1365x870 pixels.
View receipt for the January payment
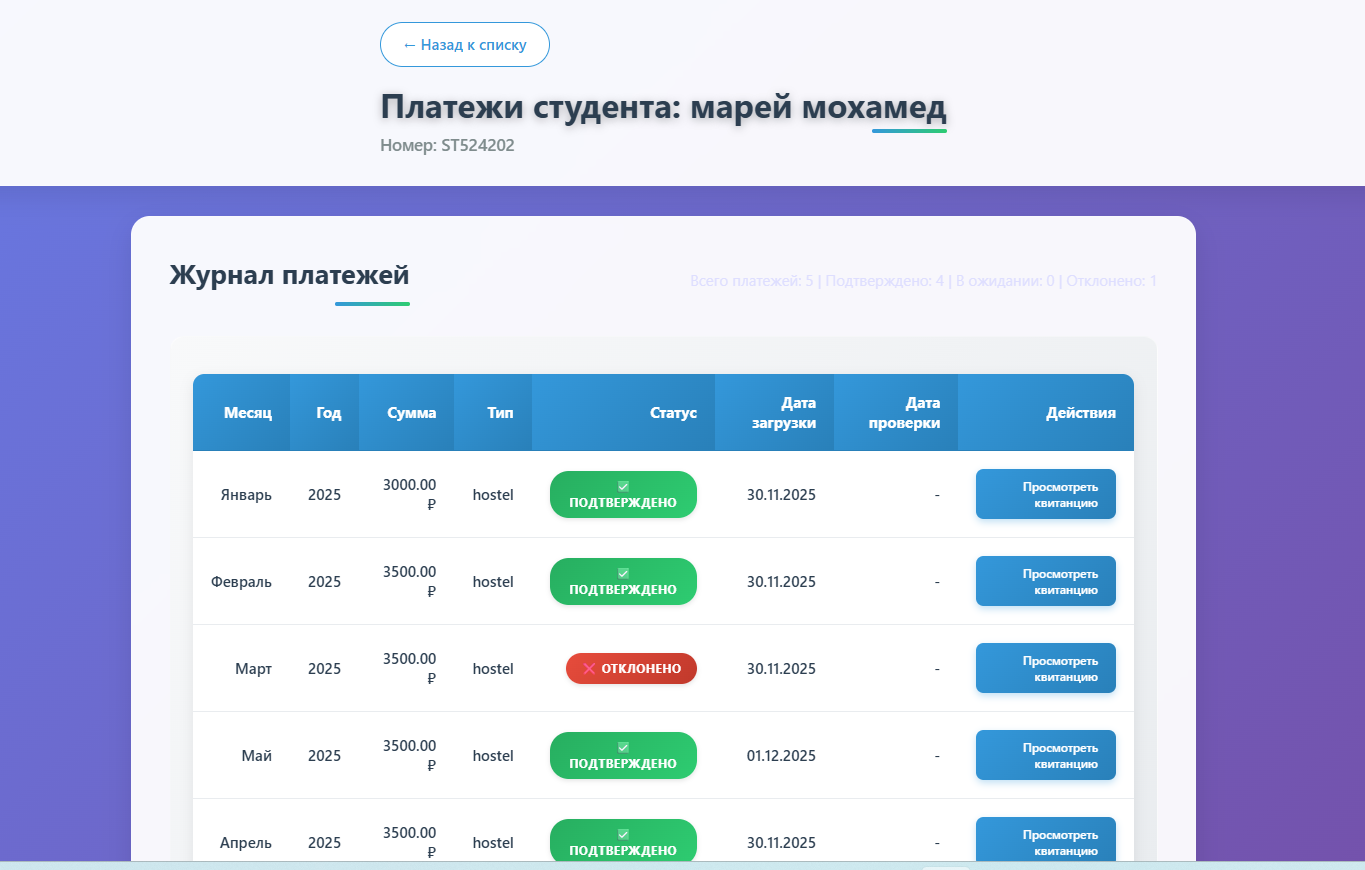pos(1045,494)
